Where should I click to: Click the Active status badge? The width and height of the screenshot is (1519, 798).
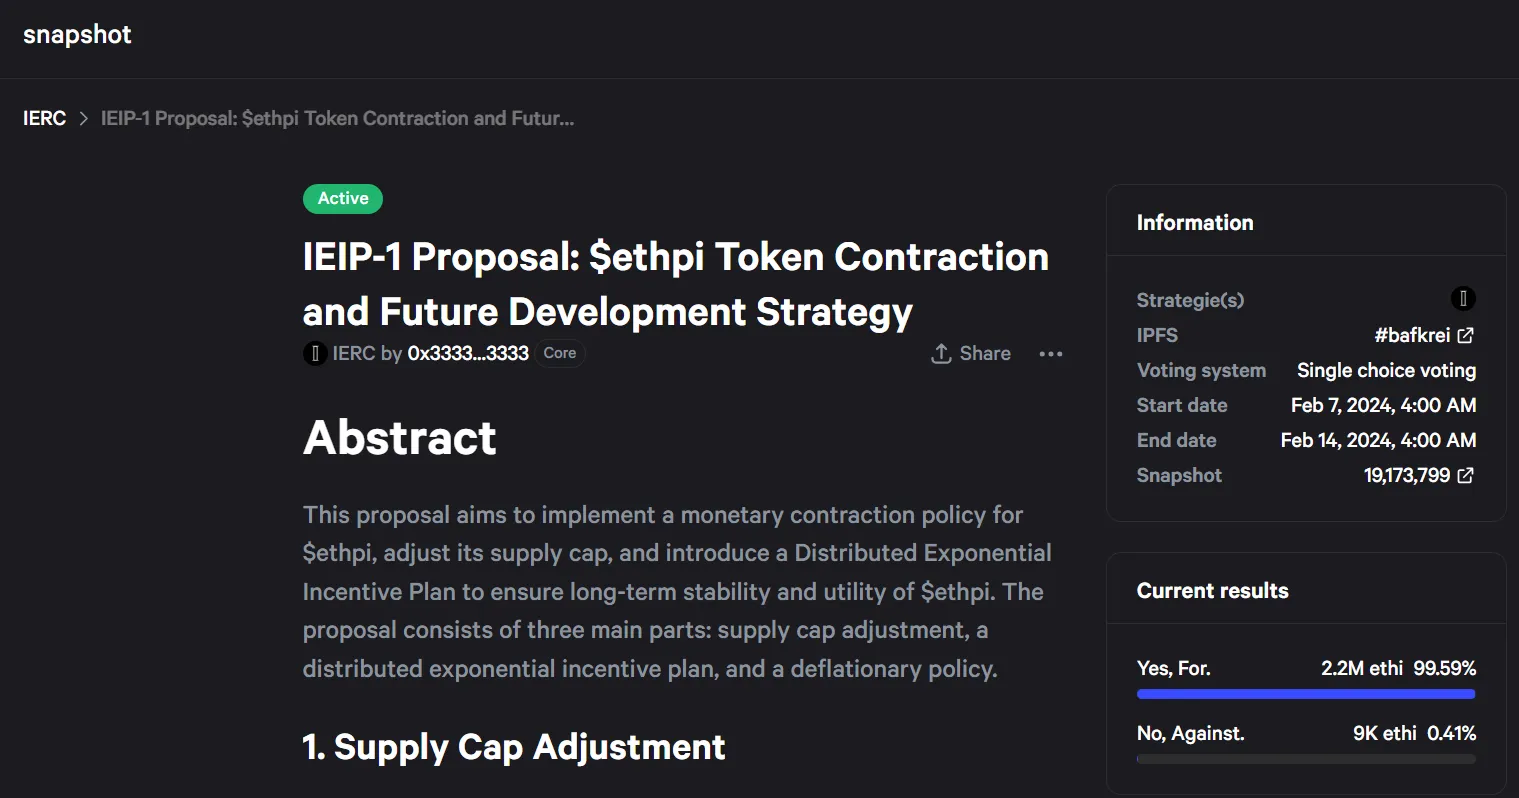point(343,198)
